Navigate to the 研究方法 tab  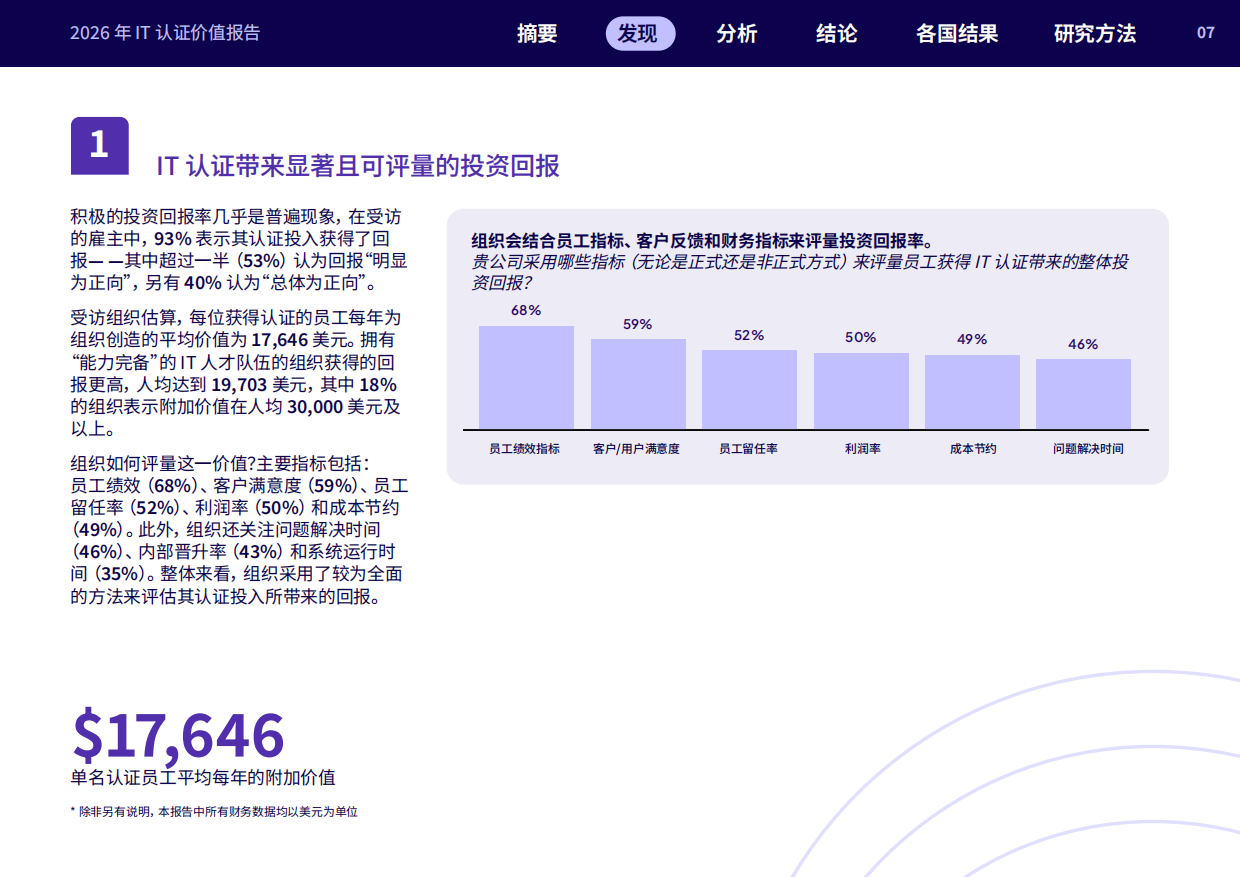[1095, 33]
